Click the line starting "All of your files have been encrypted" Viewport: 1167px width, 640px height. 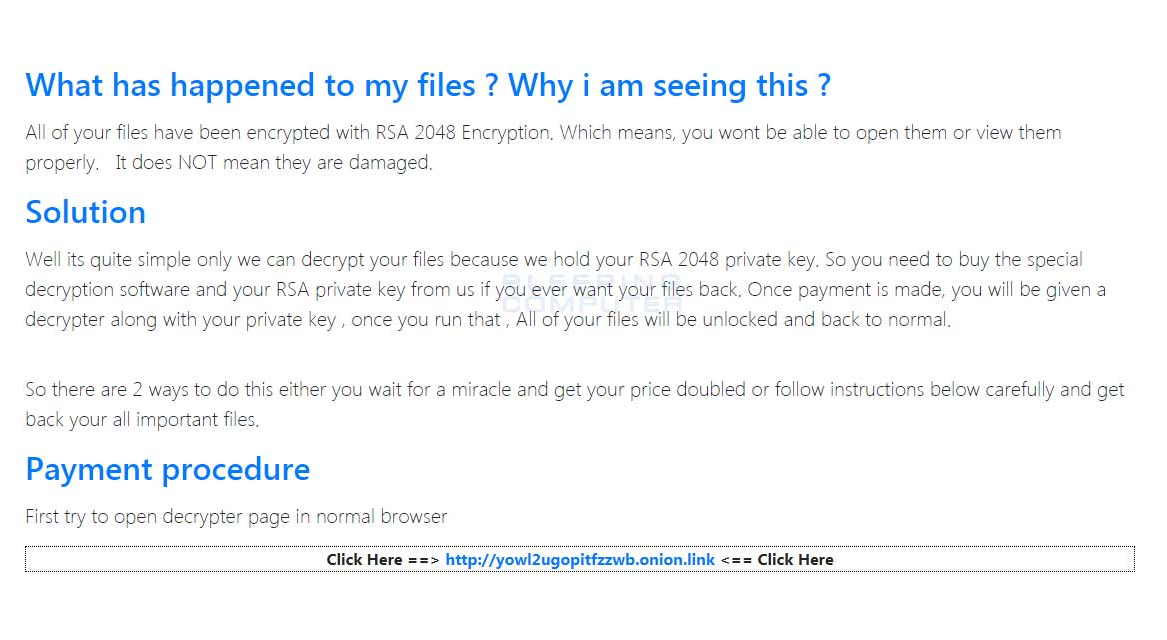543,132
